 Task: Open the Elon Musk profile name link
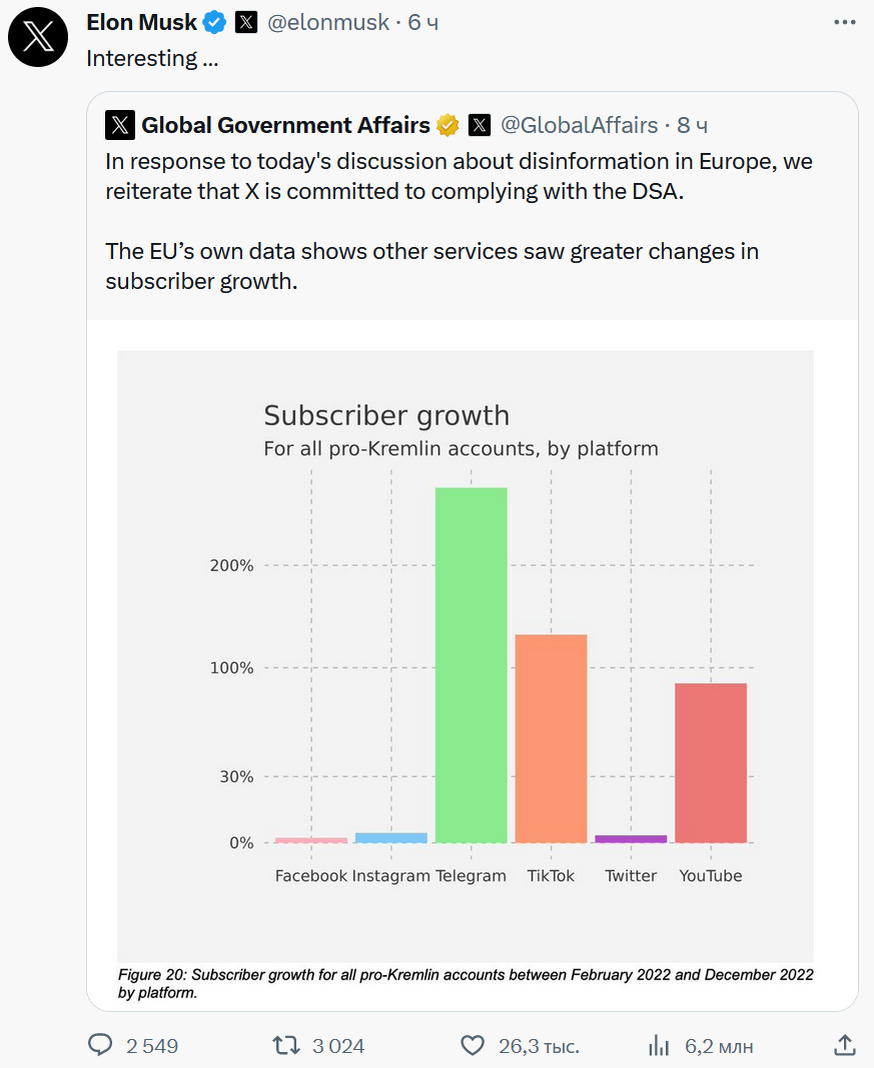point(142,22)
